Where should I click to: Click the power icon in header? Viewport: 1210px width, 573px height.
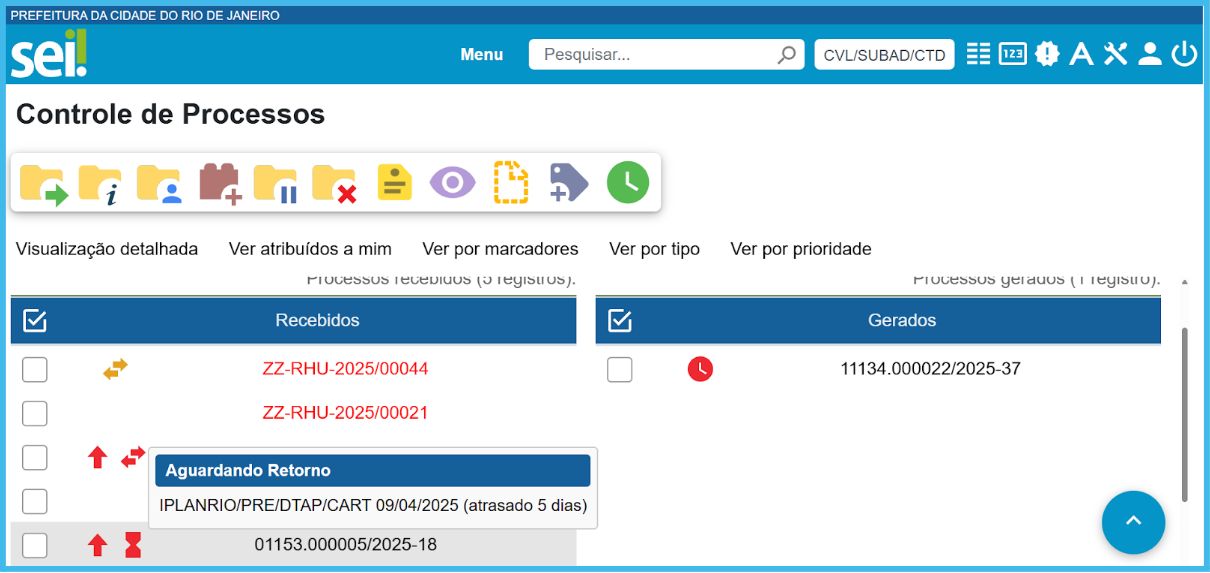click(1184, 54)
